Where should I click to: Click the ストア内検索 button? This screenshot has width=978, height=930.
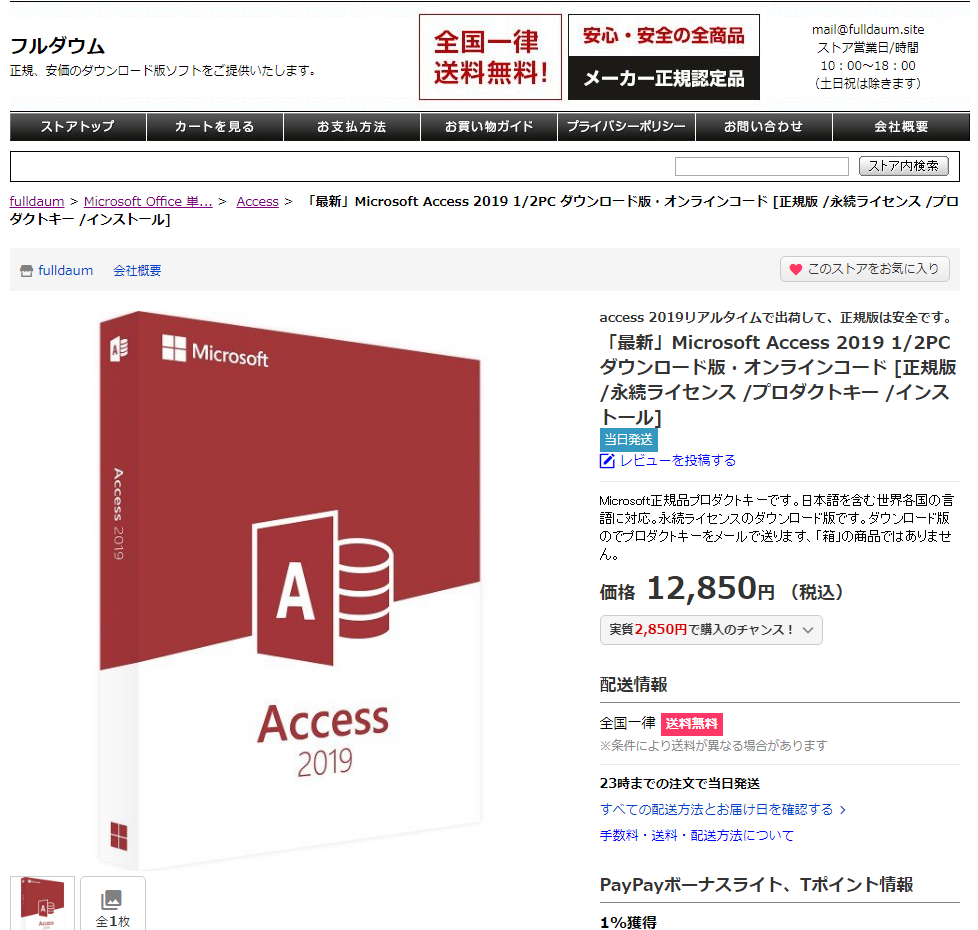[904, 166]
